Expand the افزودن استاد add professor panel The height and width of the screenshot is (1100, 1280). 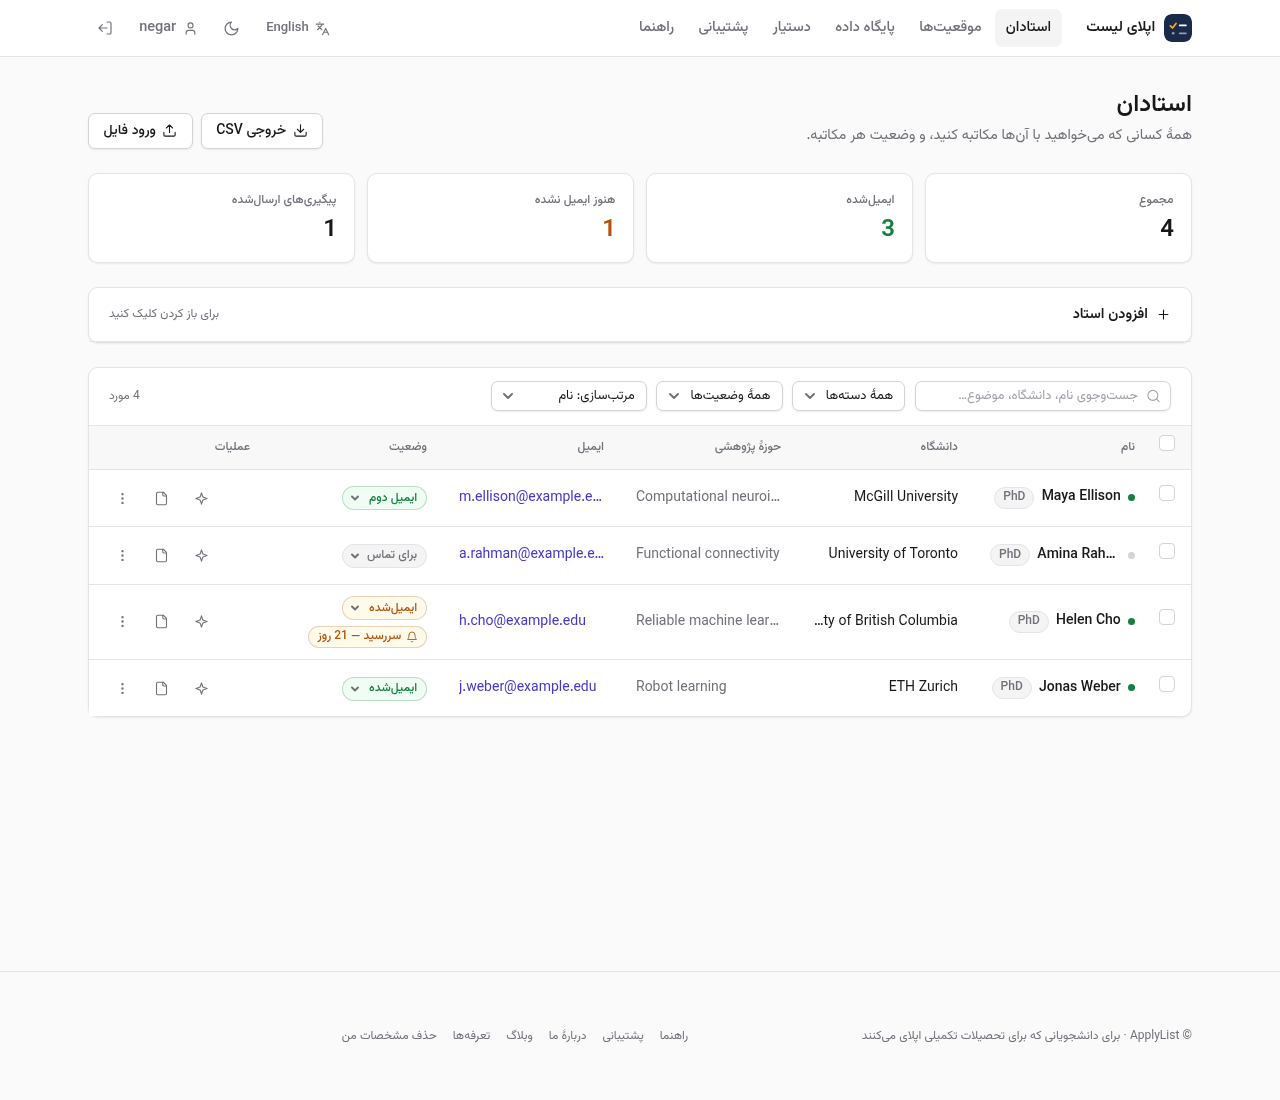pos(640,315)
